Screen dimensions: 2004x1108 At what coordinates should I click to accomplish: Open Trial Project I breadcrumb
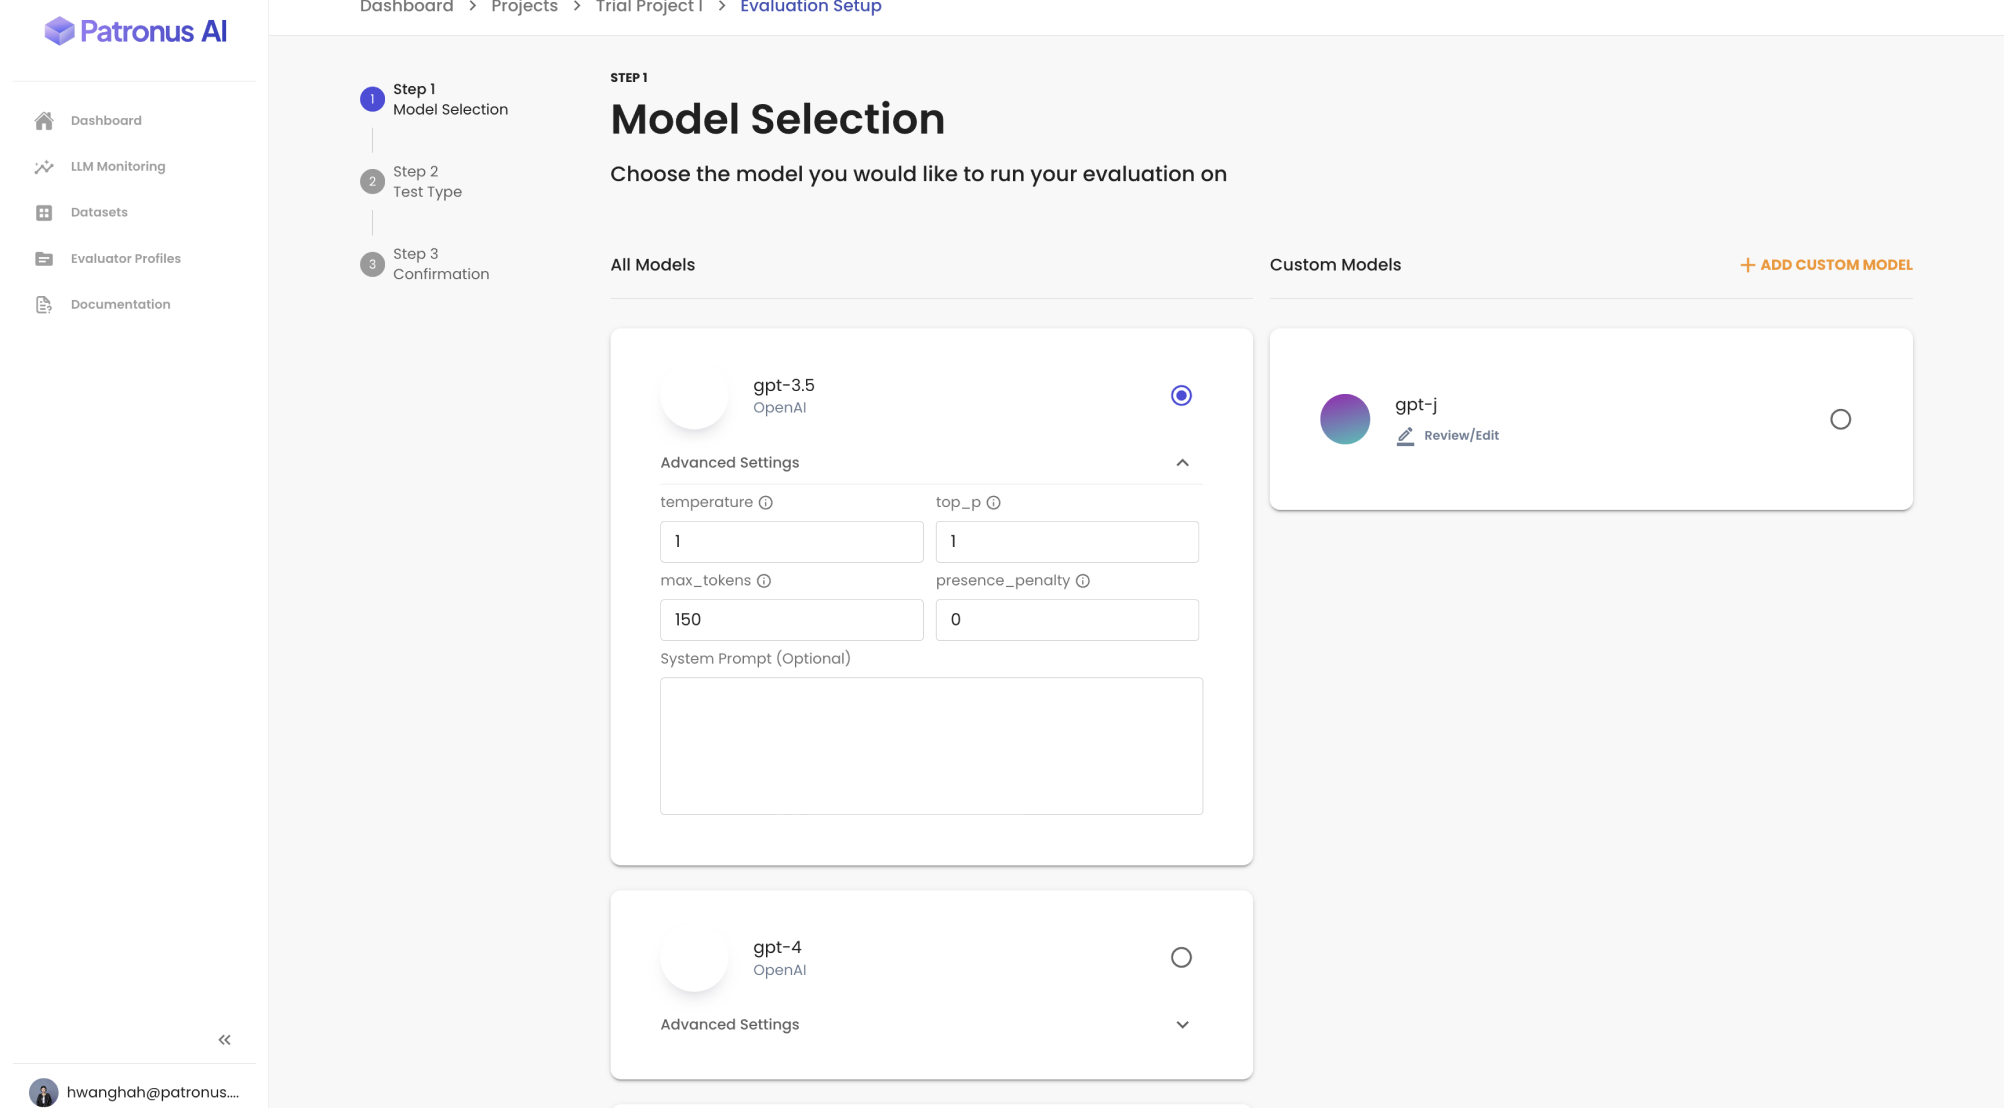[x=648, y=7]
